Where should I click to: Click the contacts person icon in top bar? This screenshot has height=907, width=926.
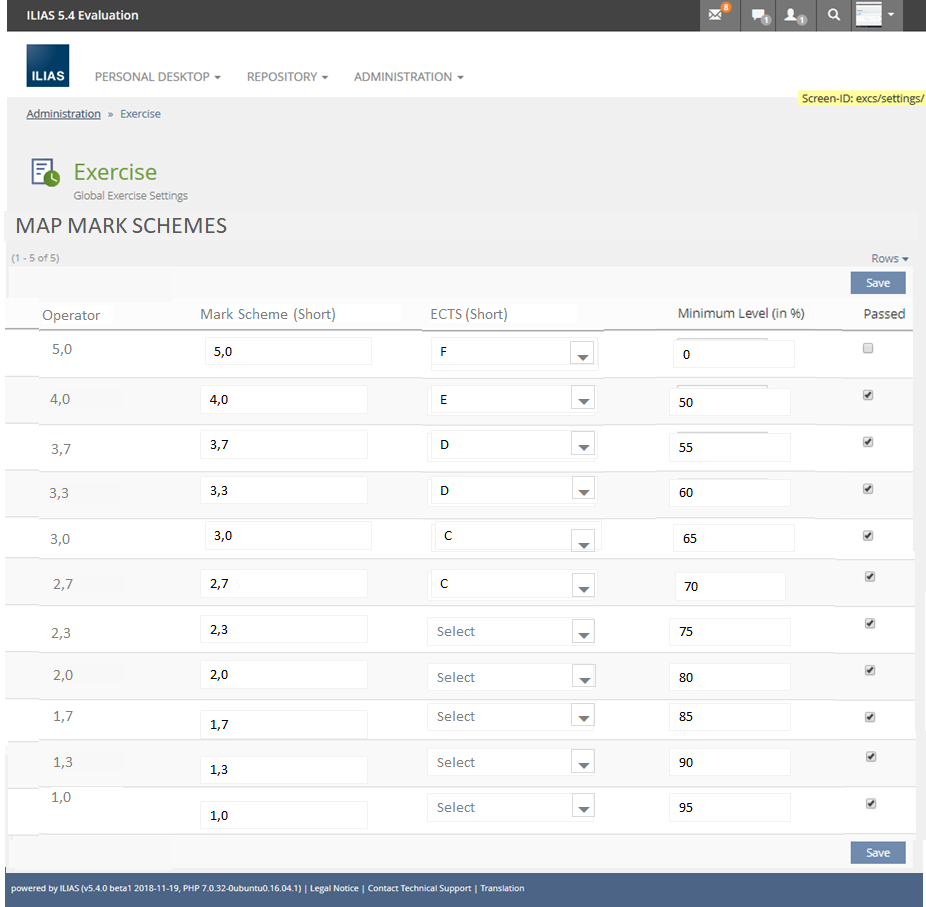(x=794, y=16)
